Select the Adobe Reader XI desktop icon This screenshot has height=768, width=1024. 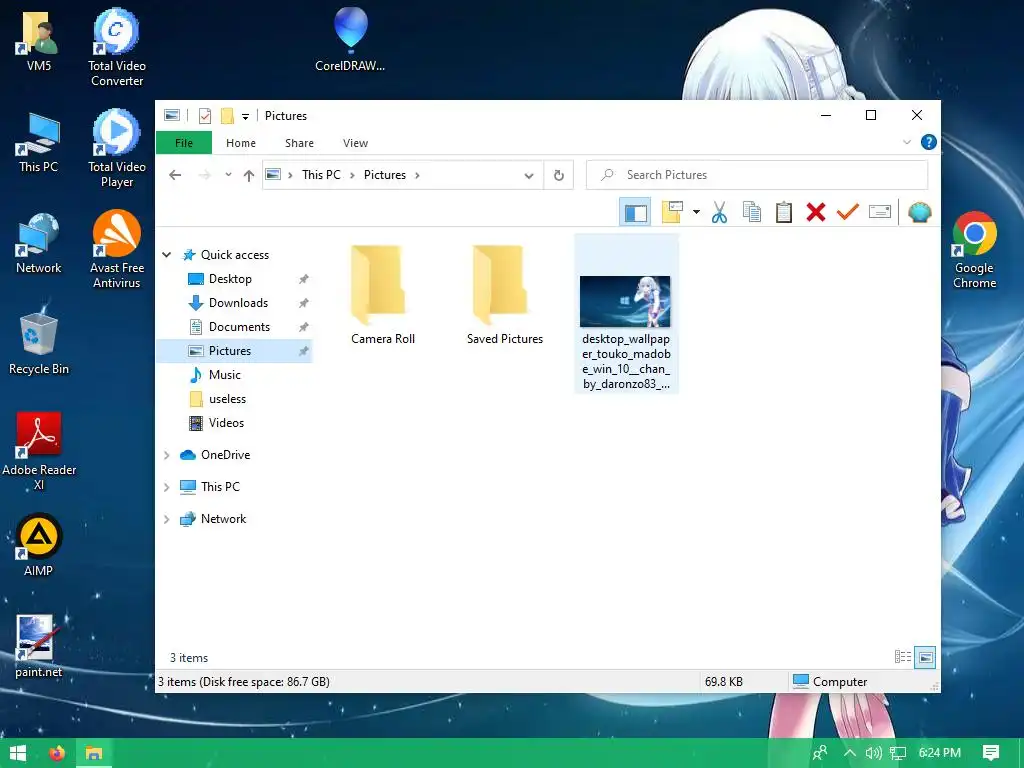[x=39, y=451]
